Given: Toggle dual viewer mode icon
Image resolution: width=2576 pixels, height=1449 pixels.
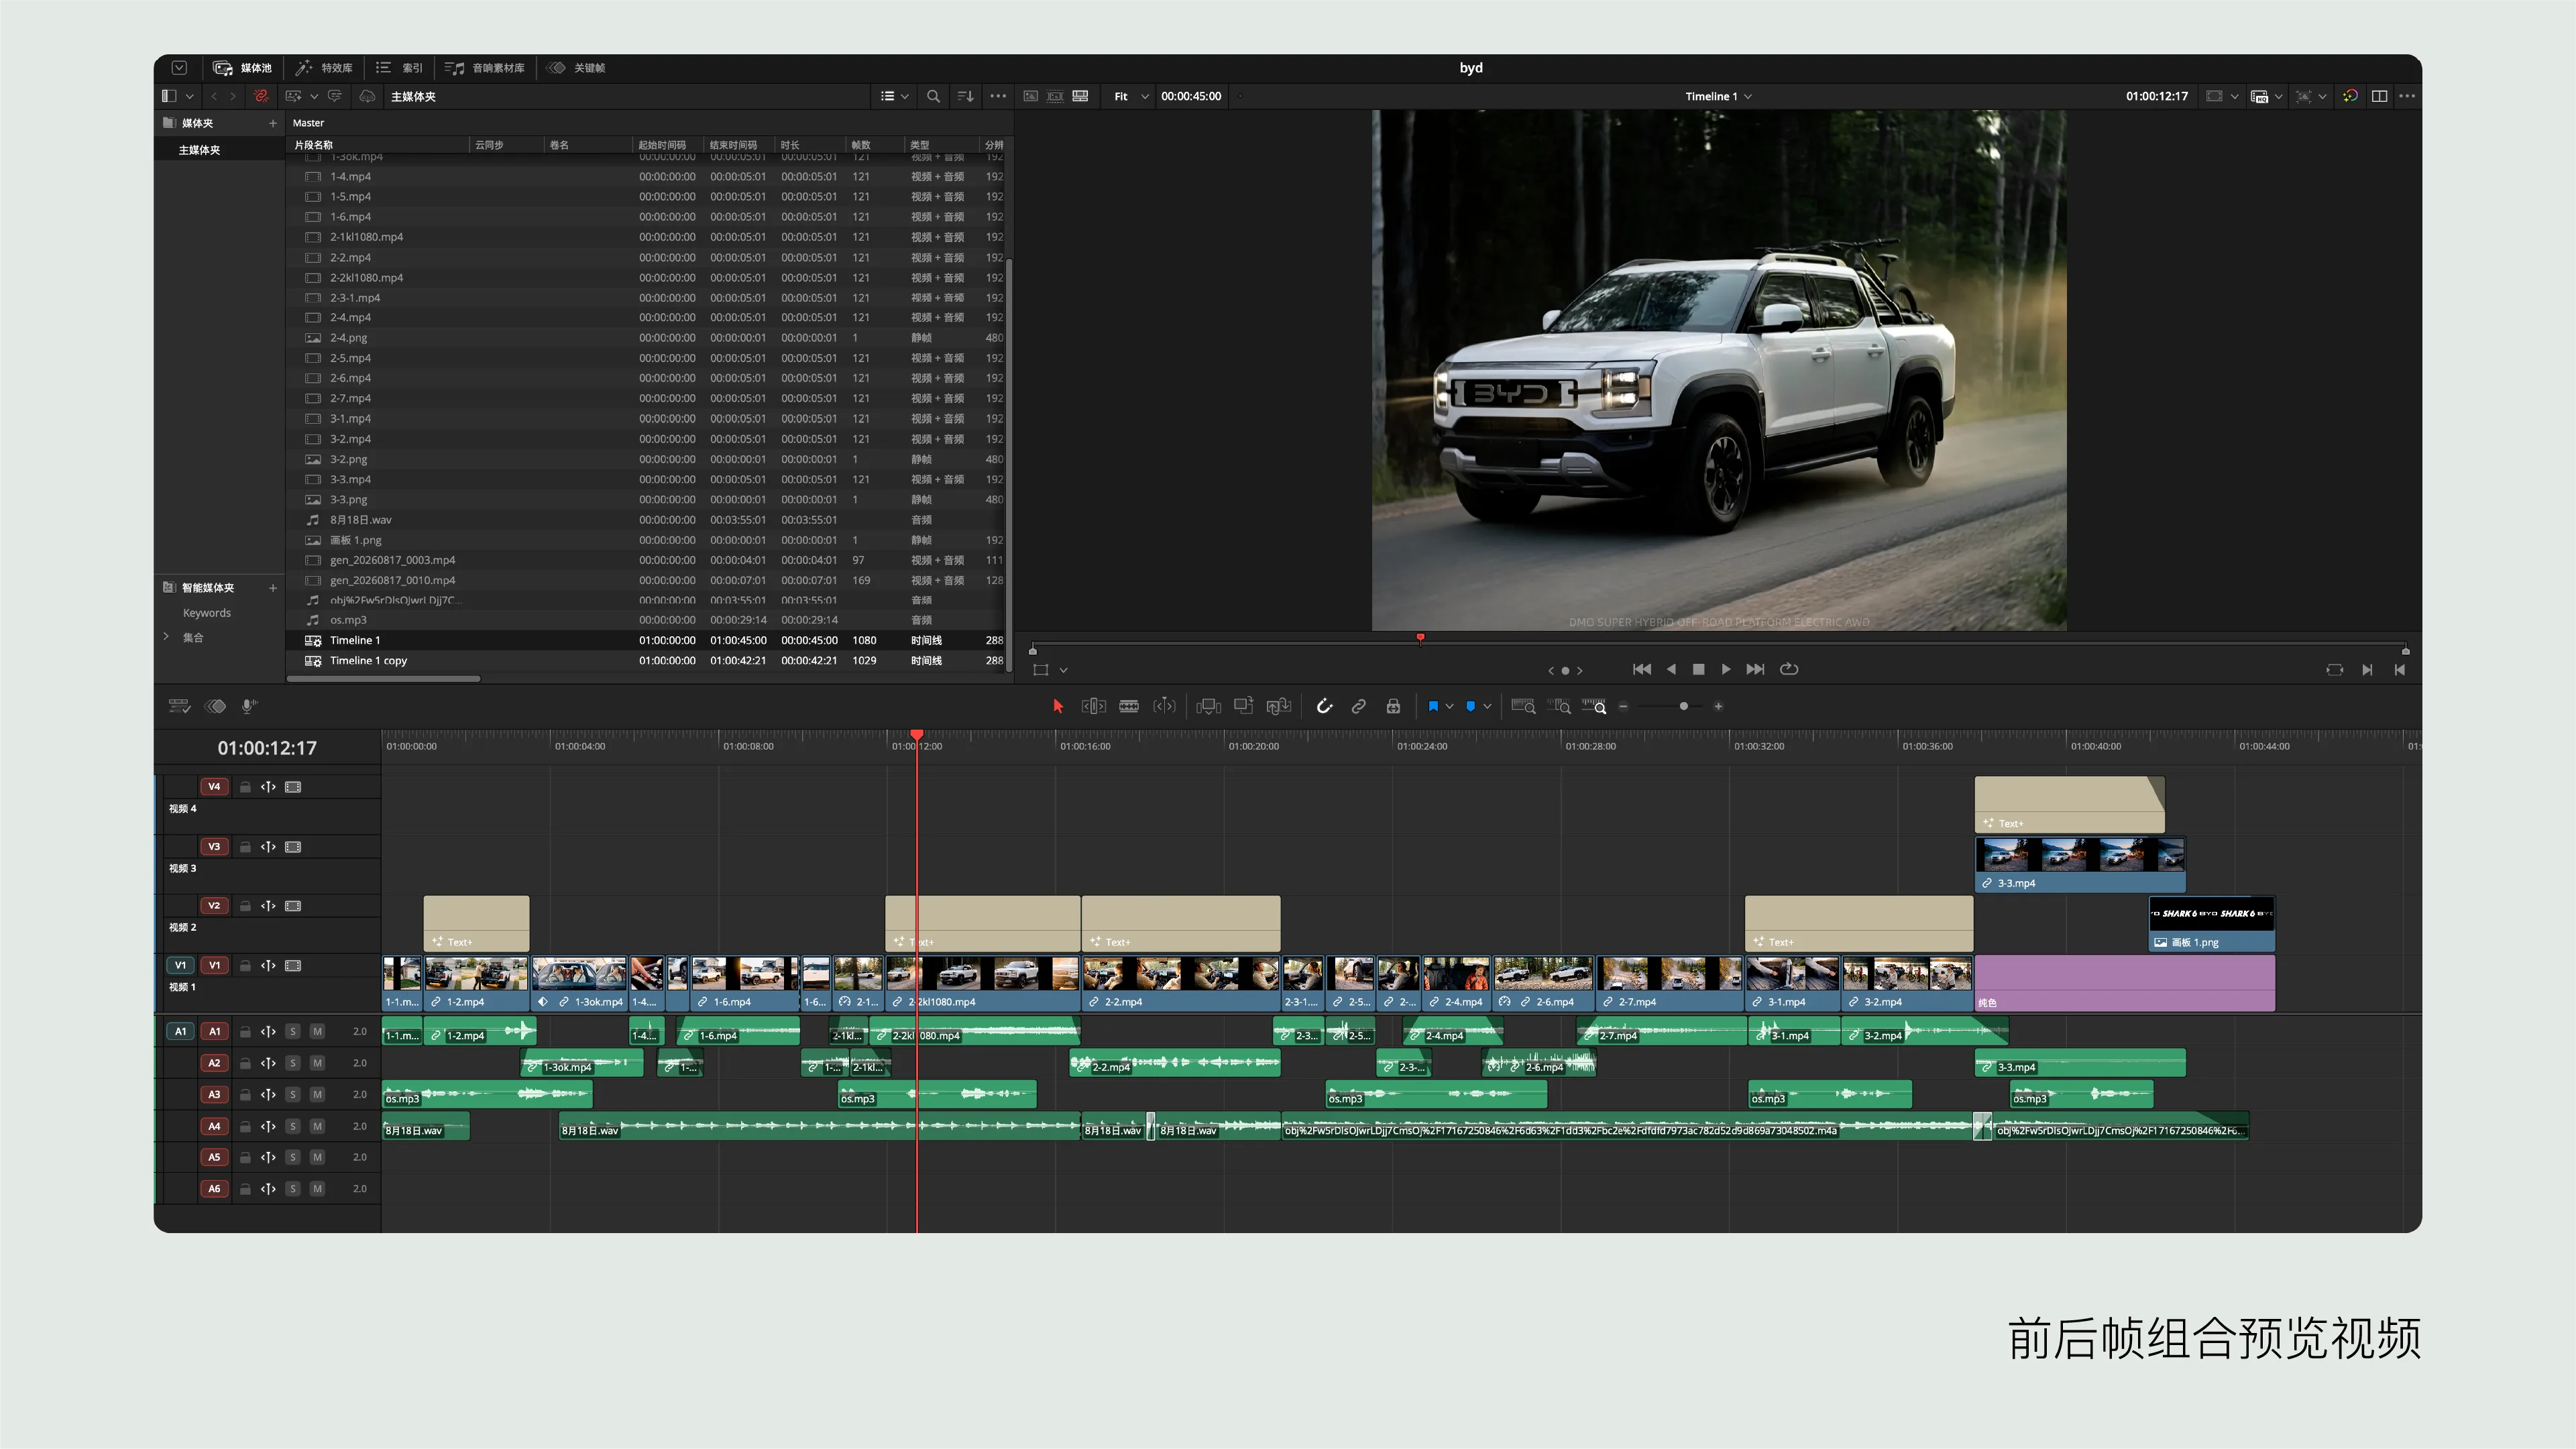Looking at the screenshot, I should click(2379, 96).
